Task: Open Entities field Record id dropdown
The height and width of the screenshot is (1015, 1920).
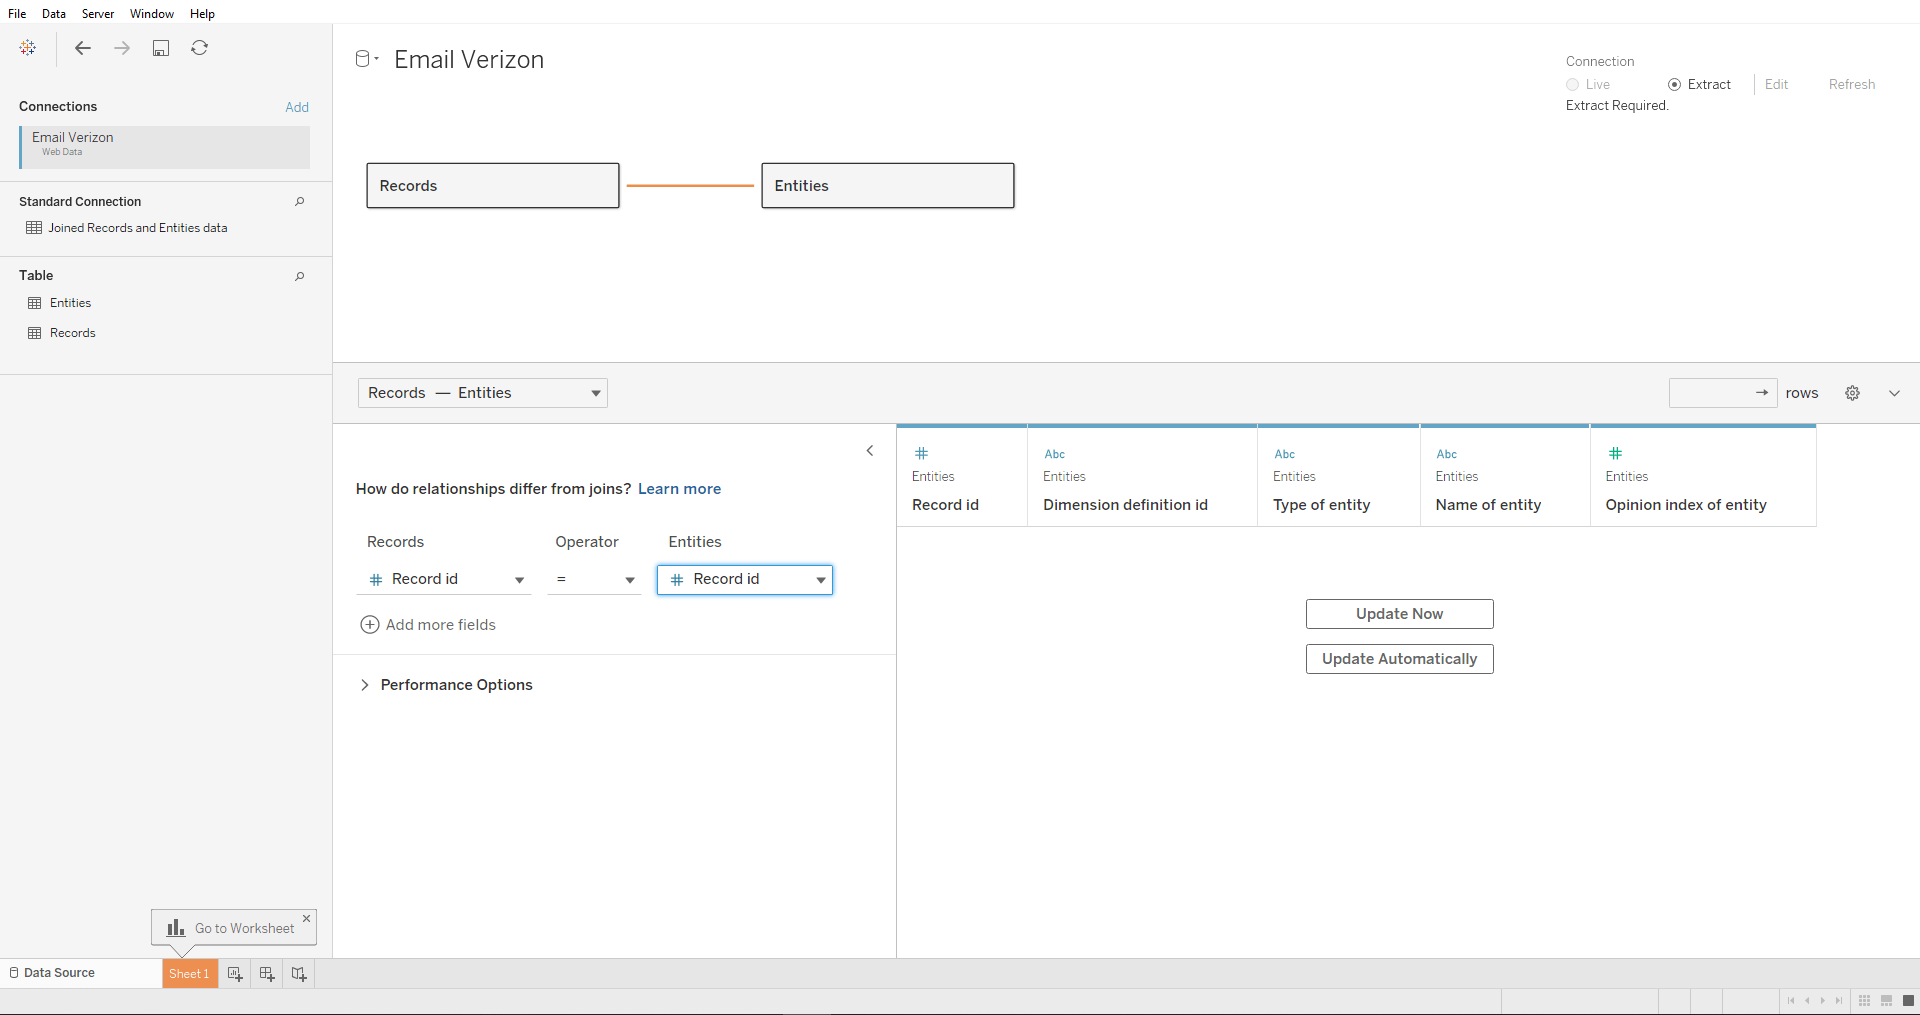Action: (745, 580)
